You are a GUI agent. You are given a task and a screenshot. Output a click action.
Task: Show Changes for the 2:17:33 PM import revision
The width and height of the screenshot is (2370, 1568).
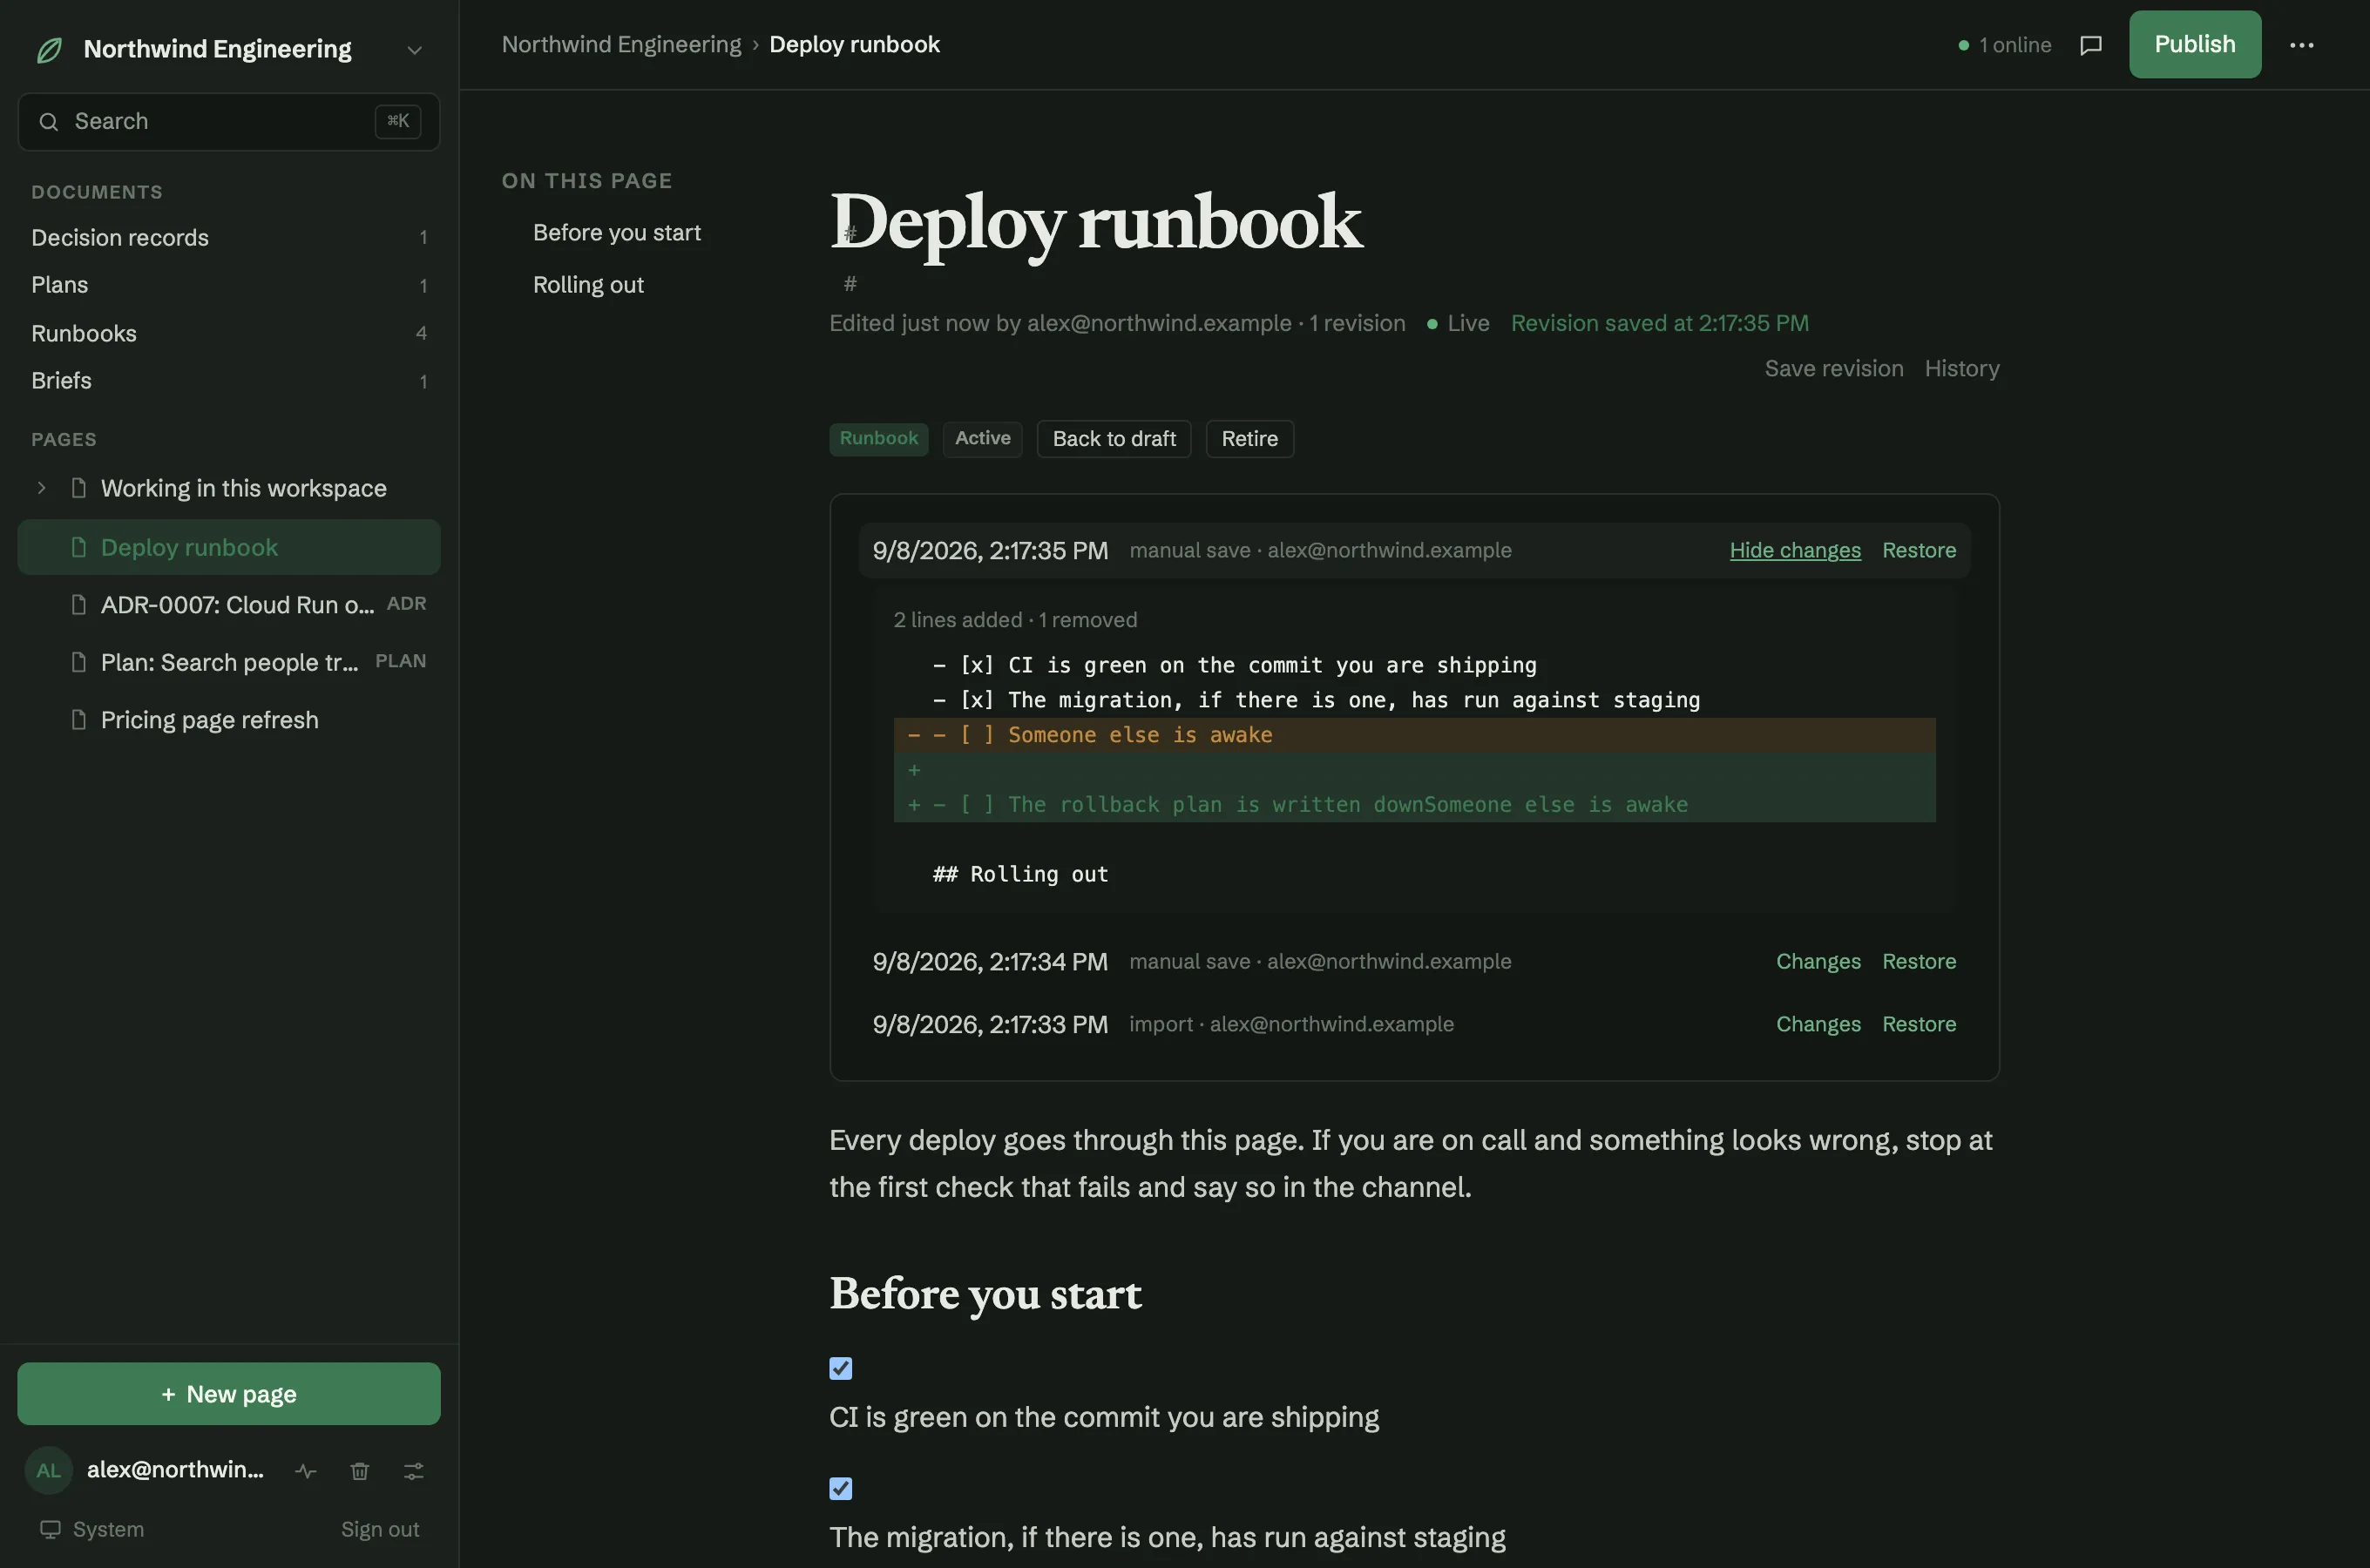pyautogui.click(x=1818, y=1024)
